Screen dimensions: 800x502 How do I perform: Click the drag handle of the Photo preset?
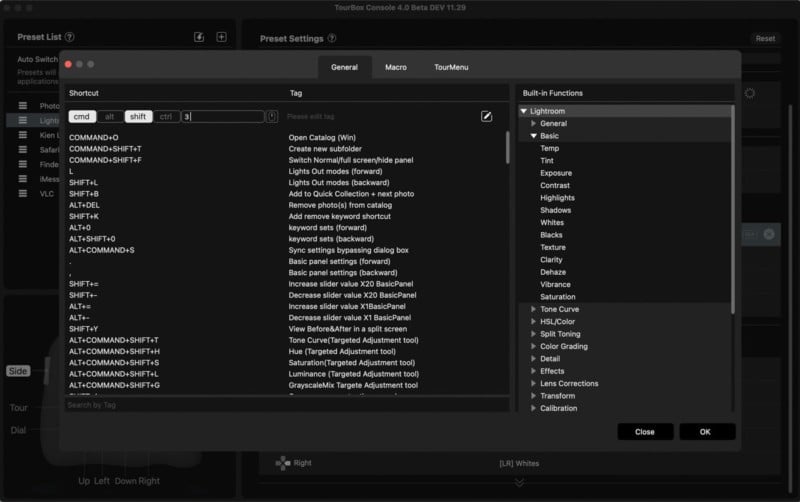click(22, 106)
